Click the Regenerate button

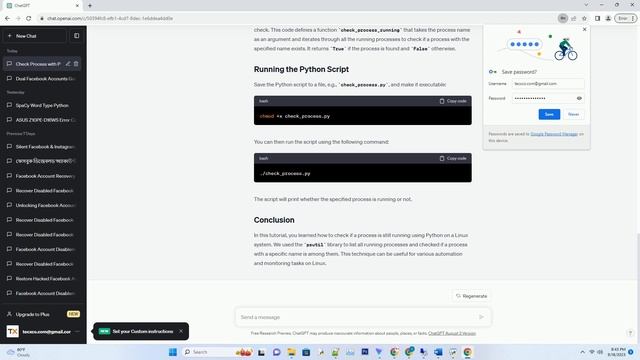pyautogui.click(x=472, y=296)
